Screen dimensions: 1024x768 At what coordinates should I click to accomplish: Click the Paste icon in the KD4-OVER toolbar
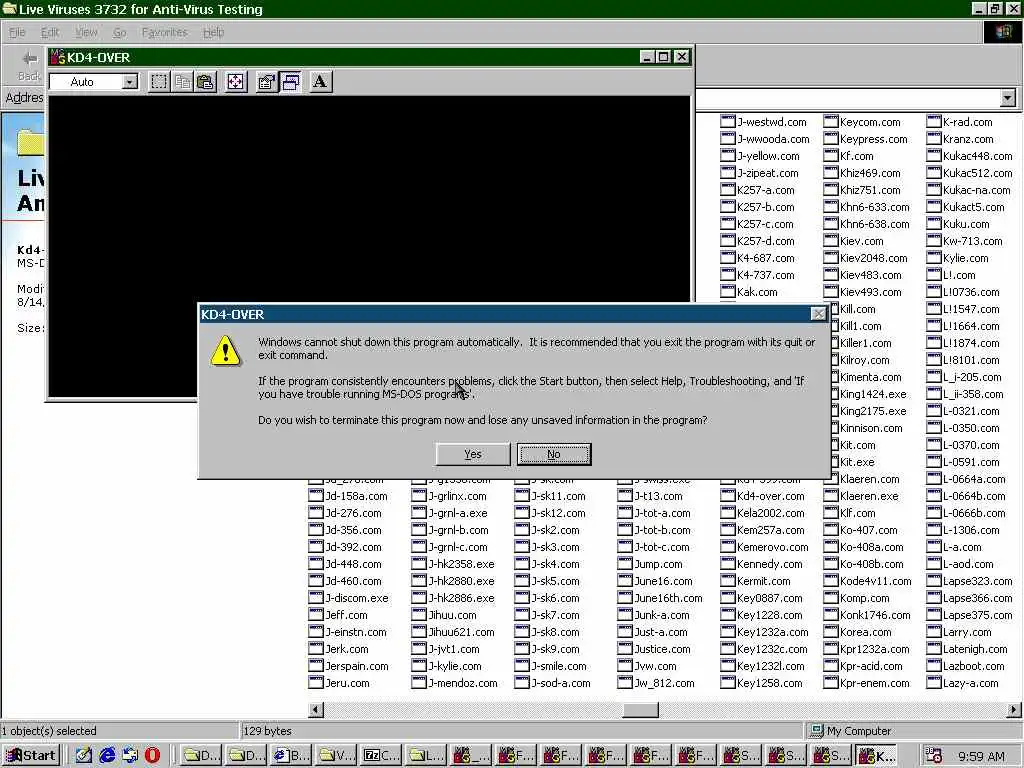coord(206,82)
